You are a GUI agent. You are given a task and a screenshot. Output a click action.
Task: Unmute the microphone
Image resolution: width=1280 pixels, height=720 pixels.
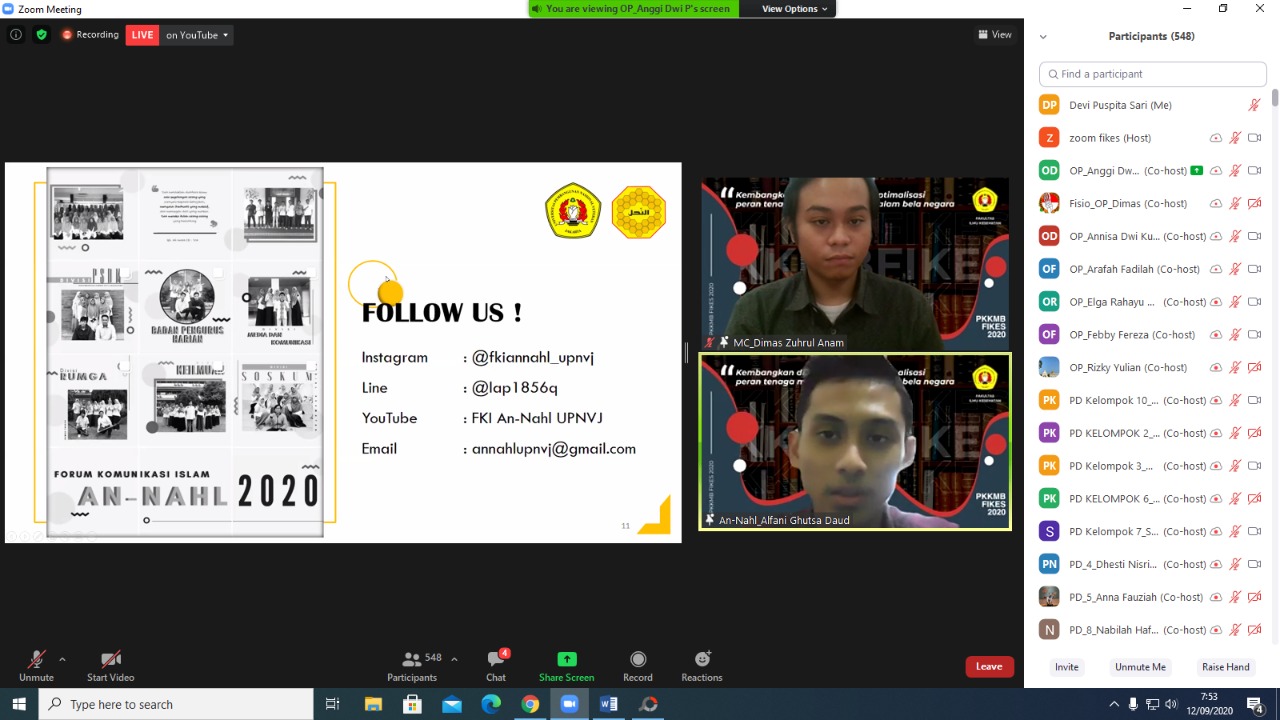(x=36, y=660)
